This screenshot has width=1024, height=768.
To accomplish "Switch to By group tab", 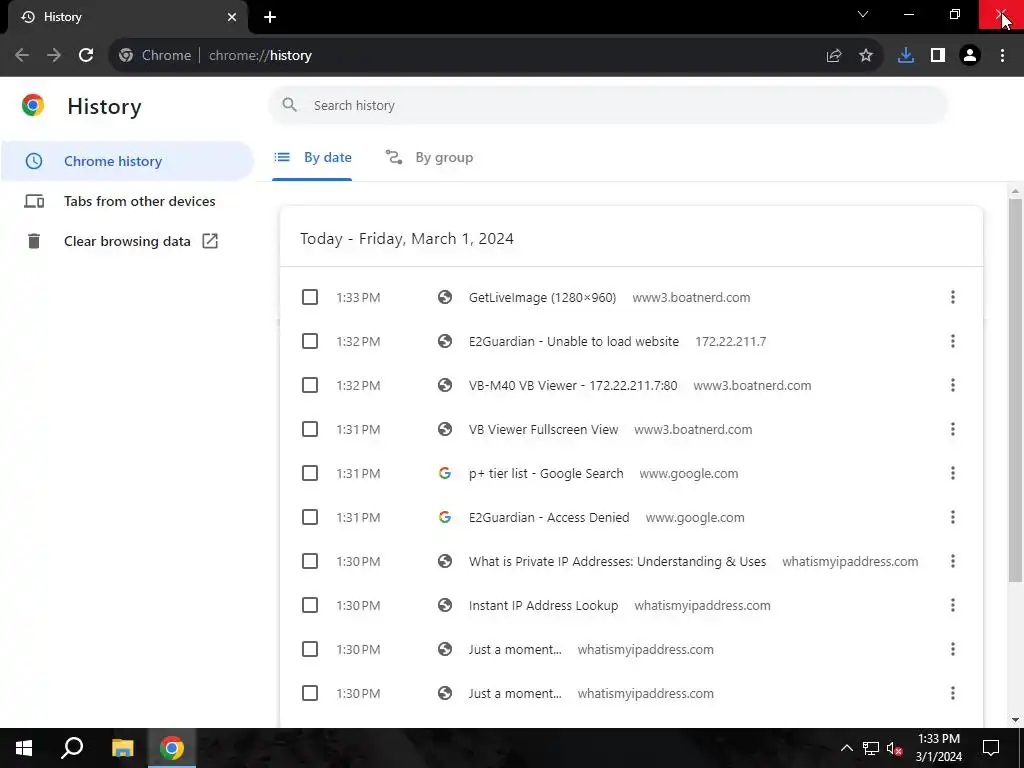I will (429, 157).
